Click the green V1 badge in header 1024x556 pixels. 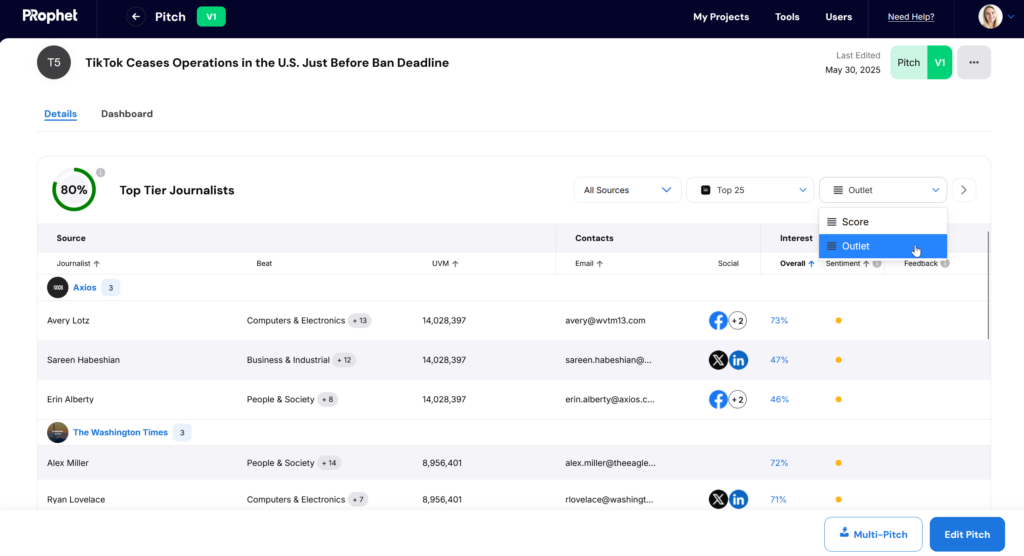pos(211,16)
